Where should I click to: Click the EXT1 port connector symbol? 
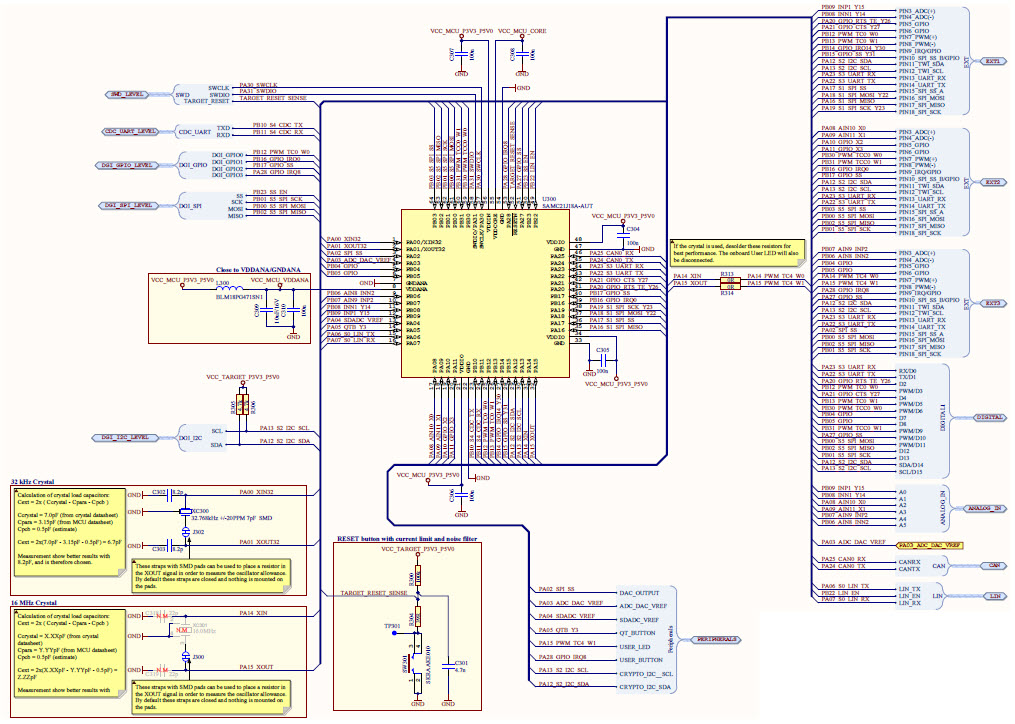[995, 60]
